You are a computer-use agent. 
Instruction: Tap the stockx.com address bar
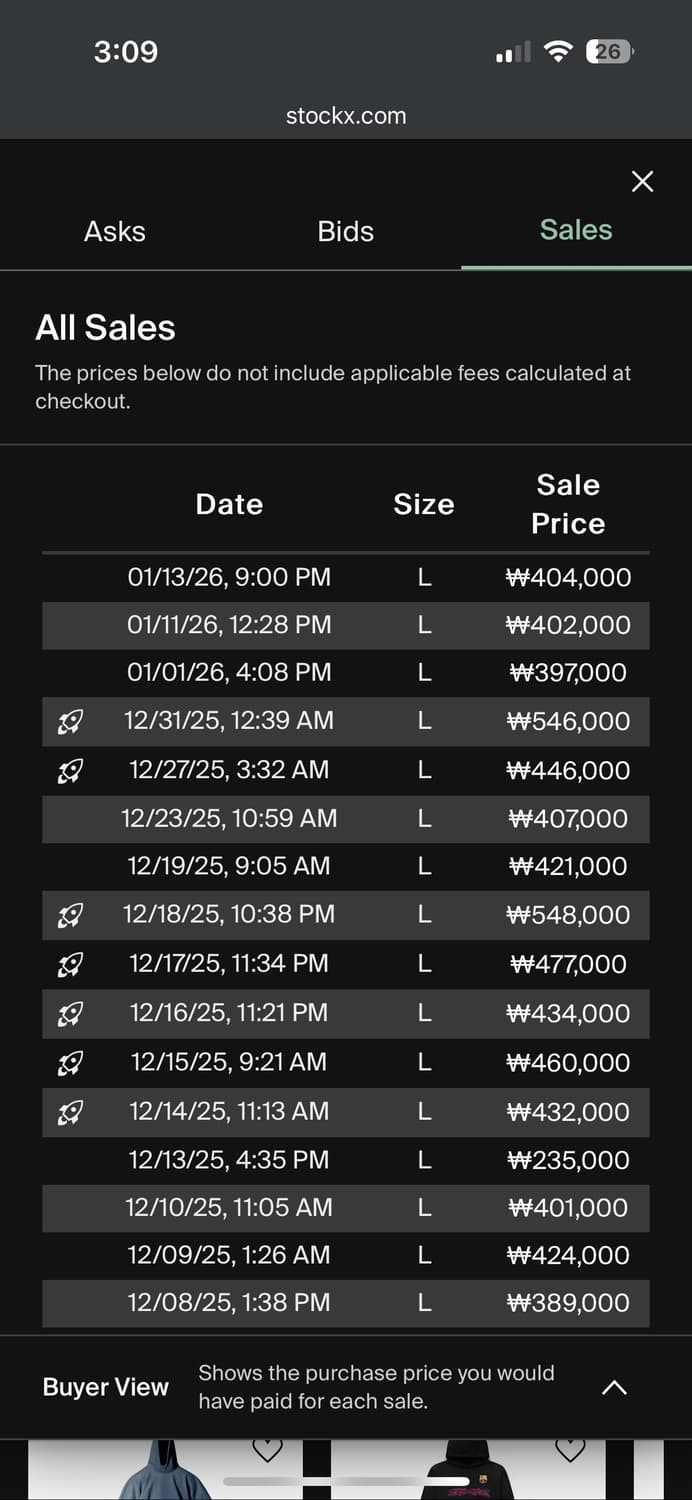tap(346, 116)
